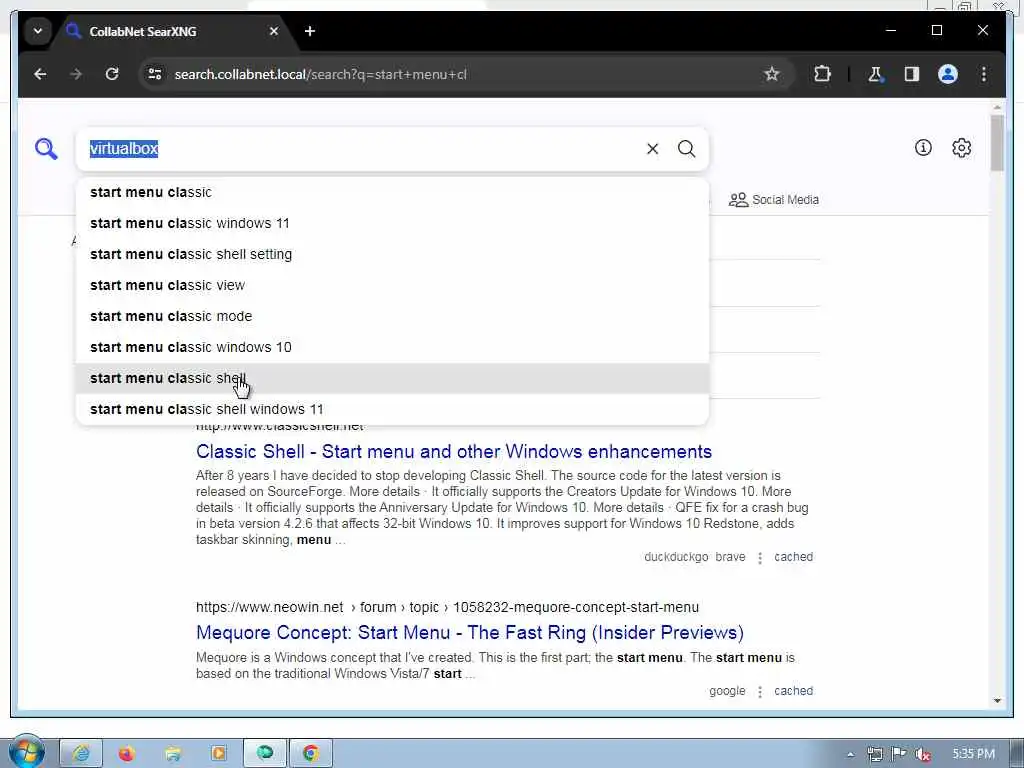1024x768 pixels.
Task: Open cached link for Classic Shell result
Action: [793, 557]
